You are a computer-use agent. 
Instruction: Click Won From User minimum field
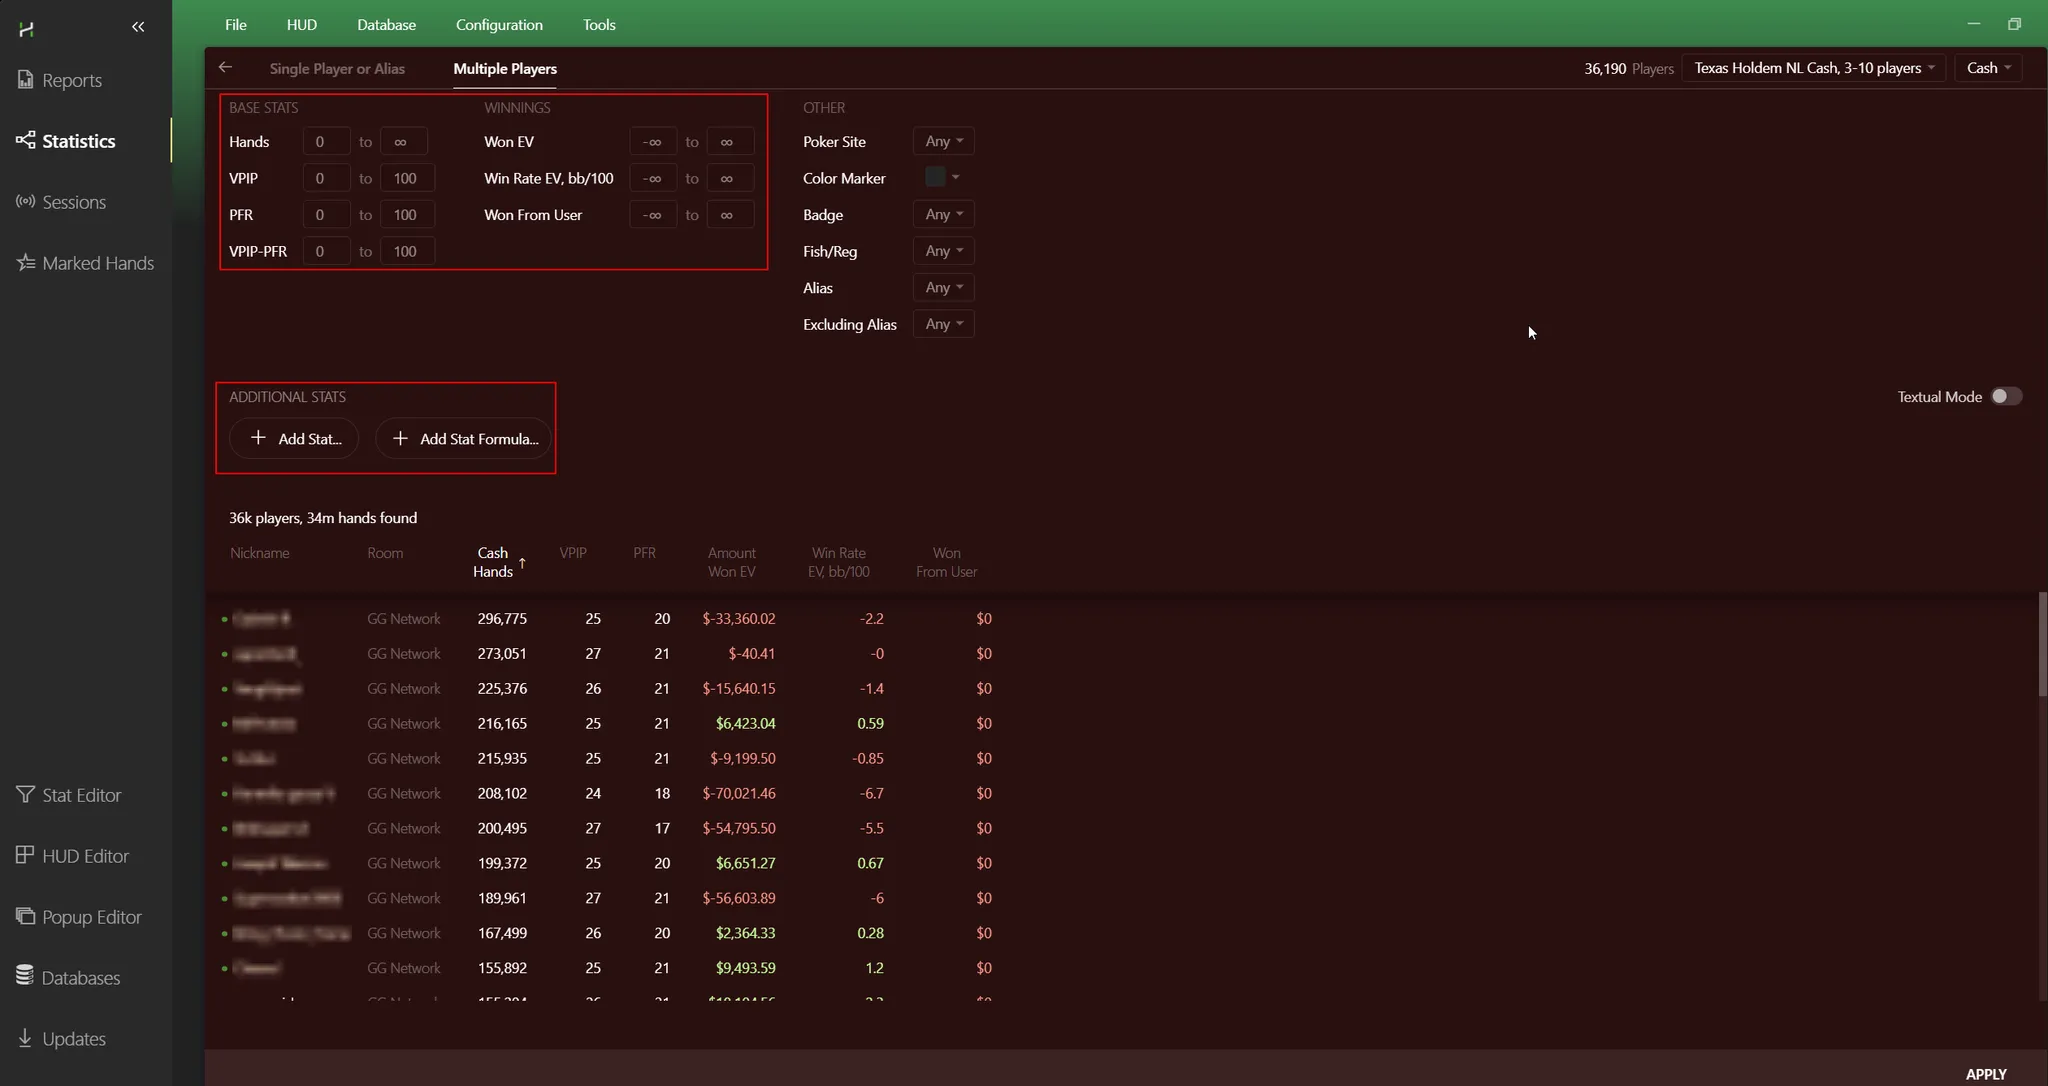tap(653, 214)
